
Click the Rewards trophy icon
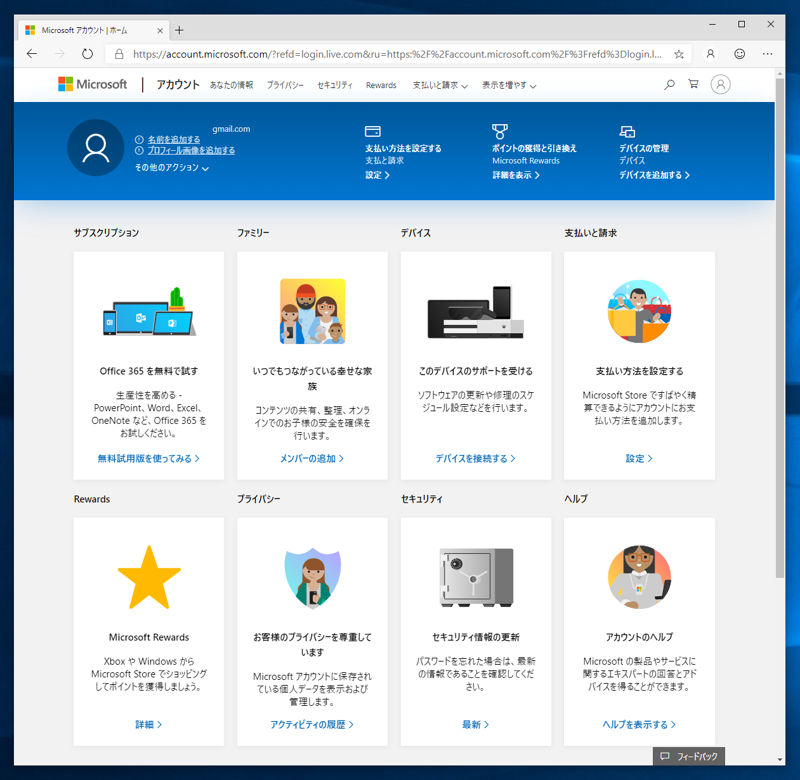point(499,131)
